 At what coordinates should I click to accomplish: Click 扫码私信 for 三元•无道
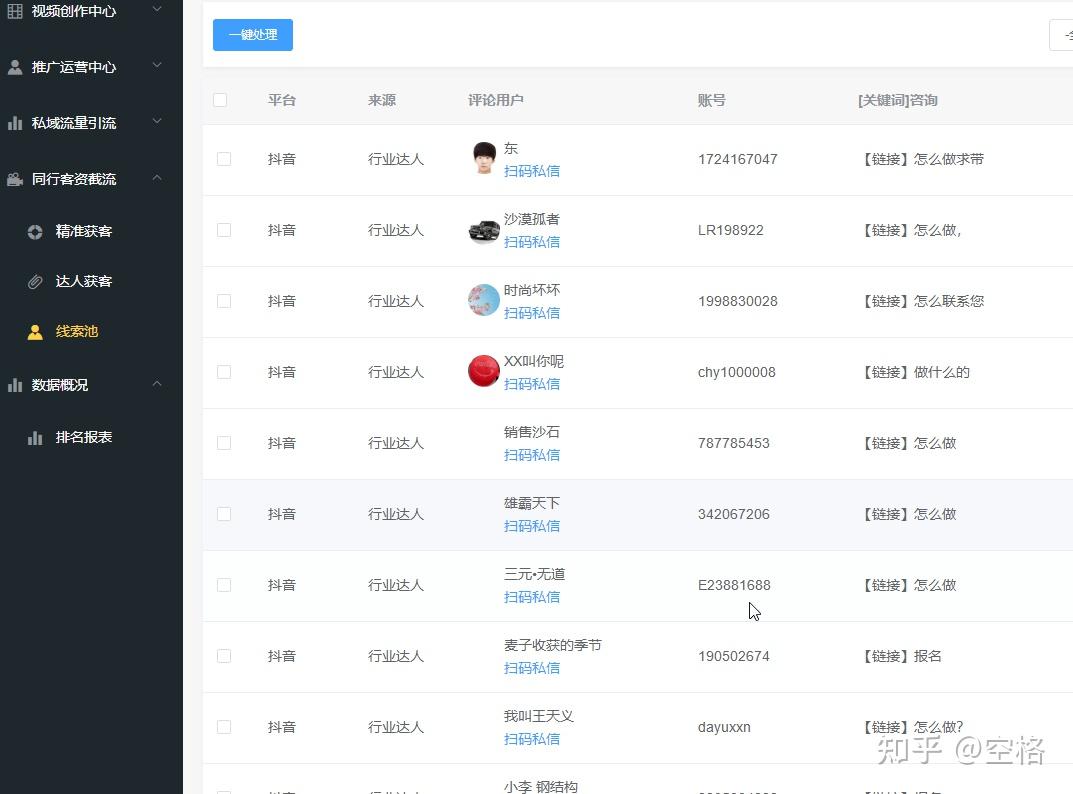click(x=532, y=598)
